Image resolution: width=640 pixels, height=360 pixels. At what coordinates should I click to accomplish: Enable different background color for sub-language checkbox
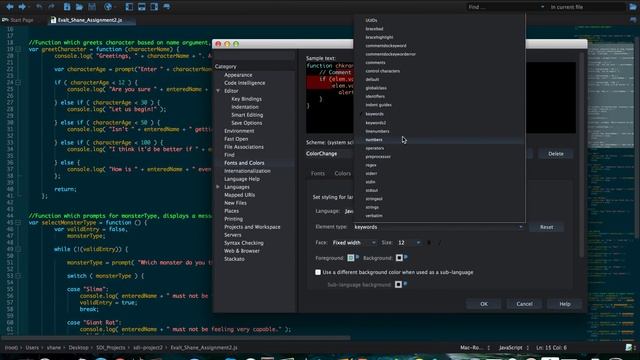(x=318, y=272)
